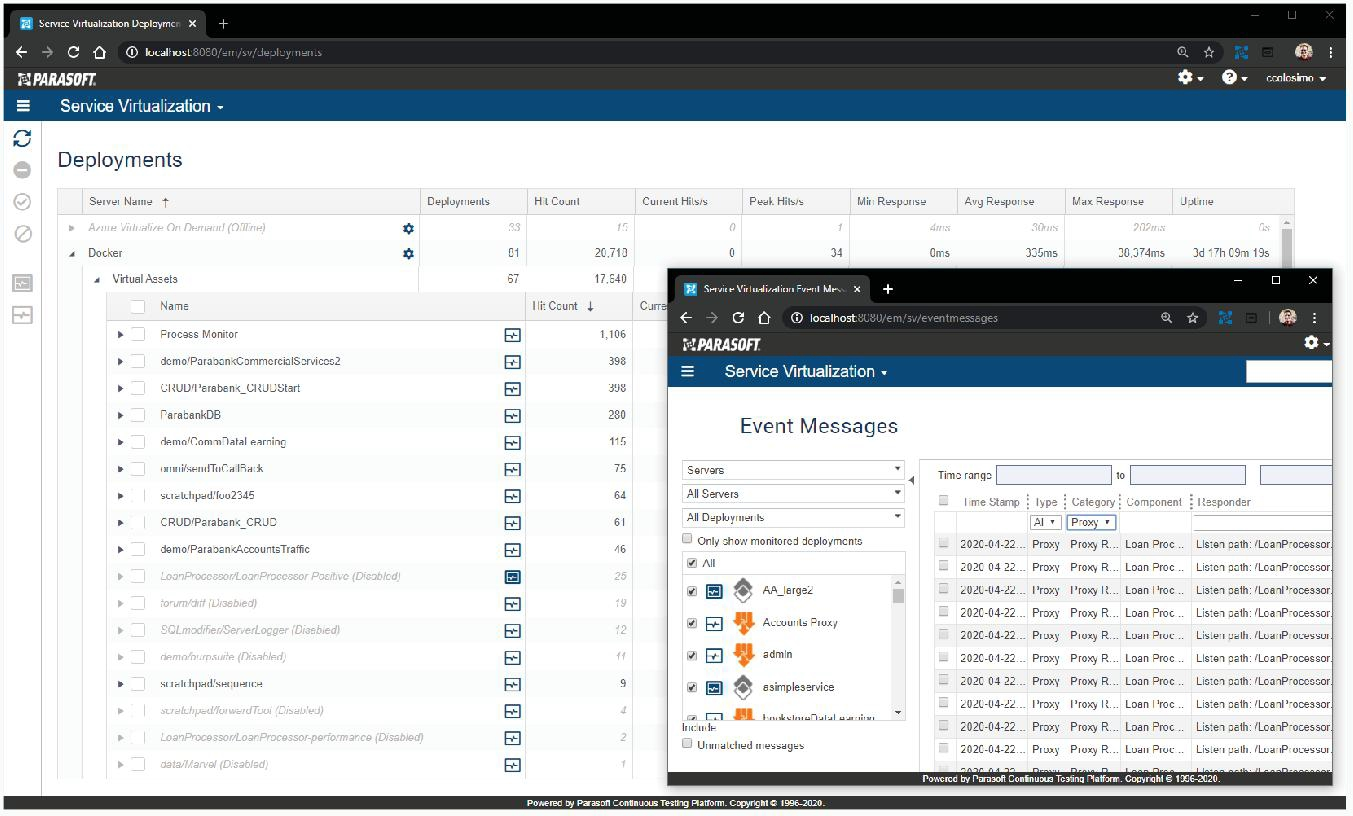Open ccolosimo user menu
Image resolution: width=1353 pixels, height=816 pixels.
point(1296,78)
